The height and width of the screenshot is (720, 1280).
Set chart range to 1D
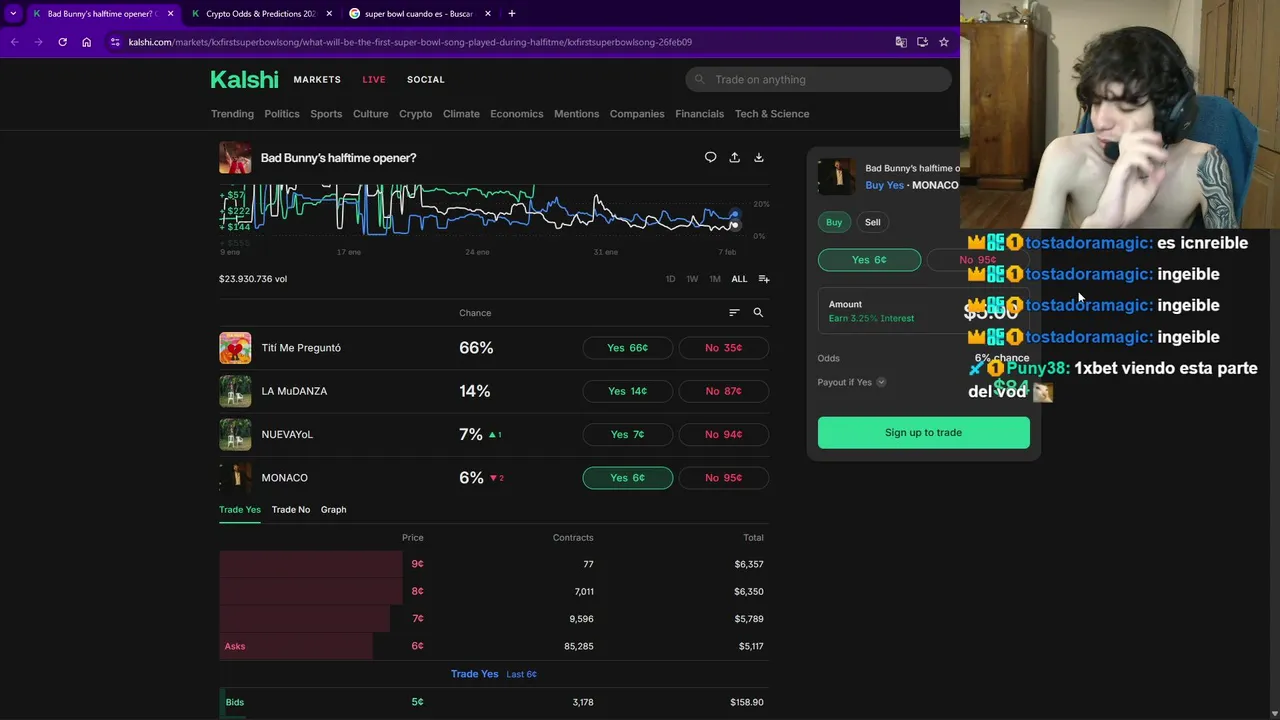point(671,279)
